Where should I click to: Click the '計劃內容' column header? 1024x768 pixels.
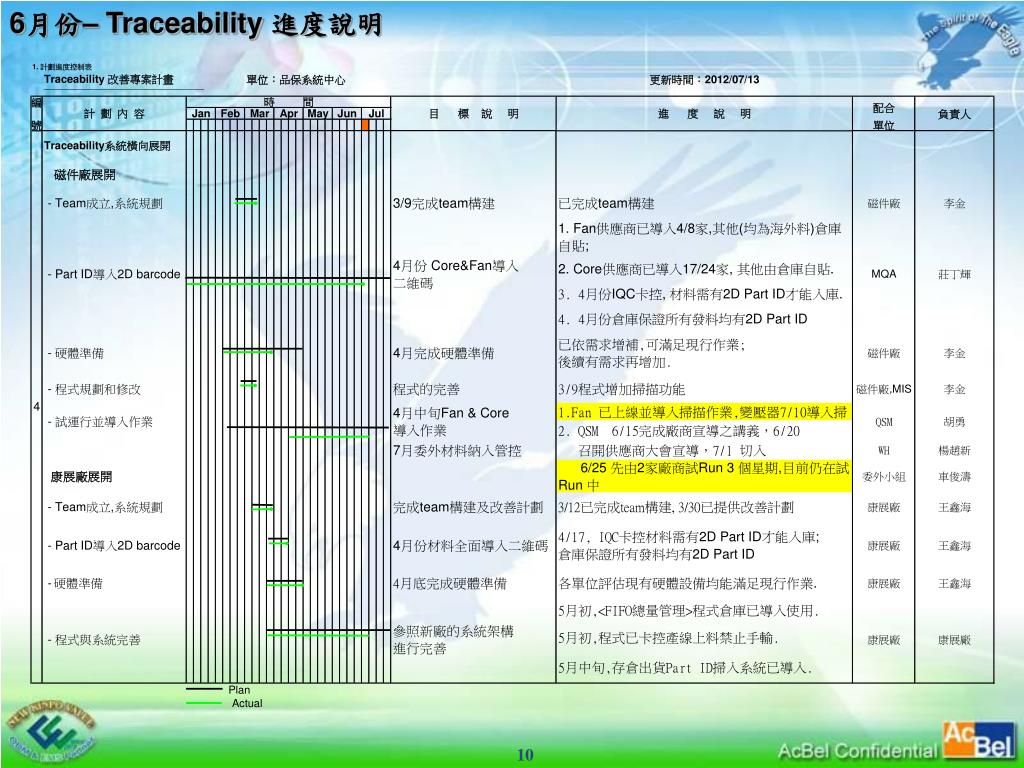[x=114, y=114]
